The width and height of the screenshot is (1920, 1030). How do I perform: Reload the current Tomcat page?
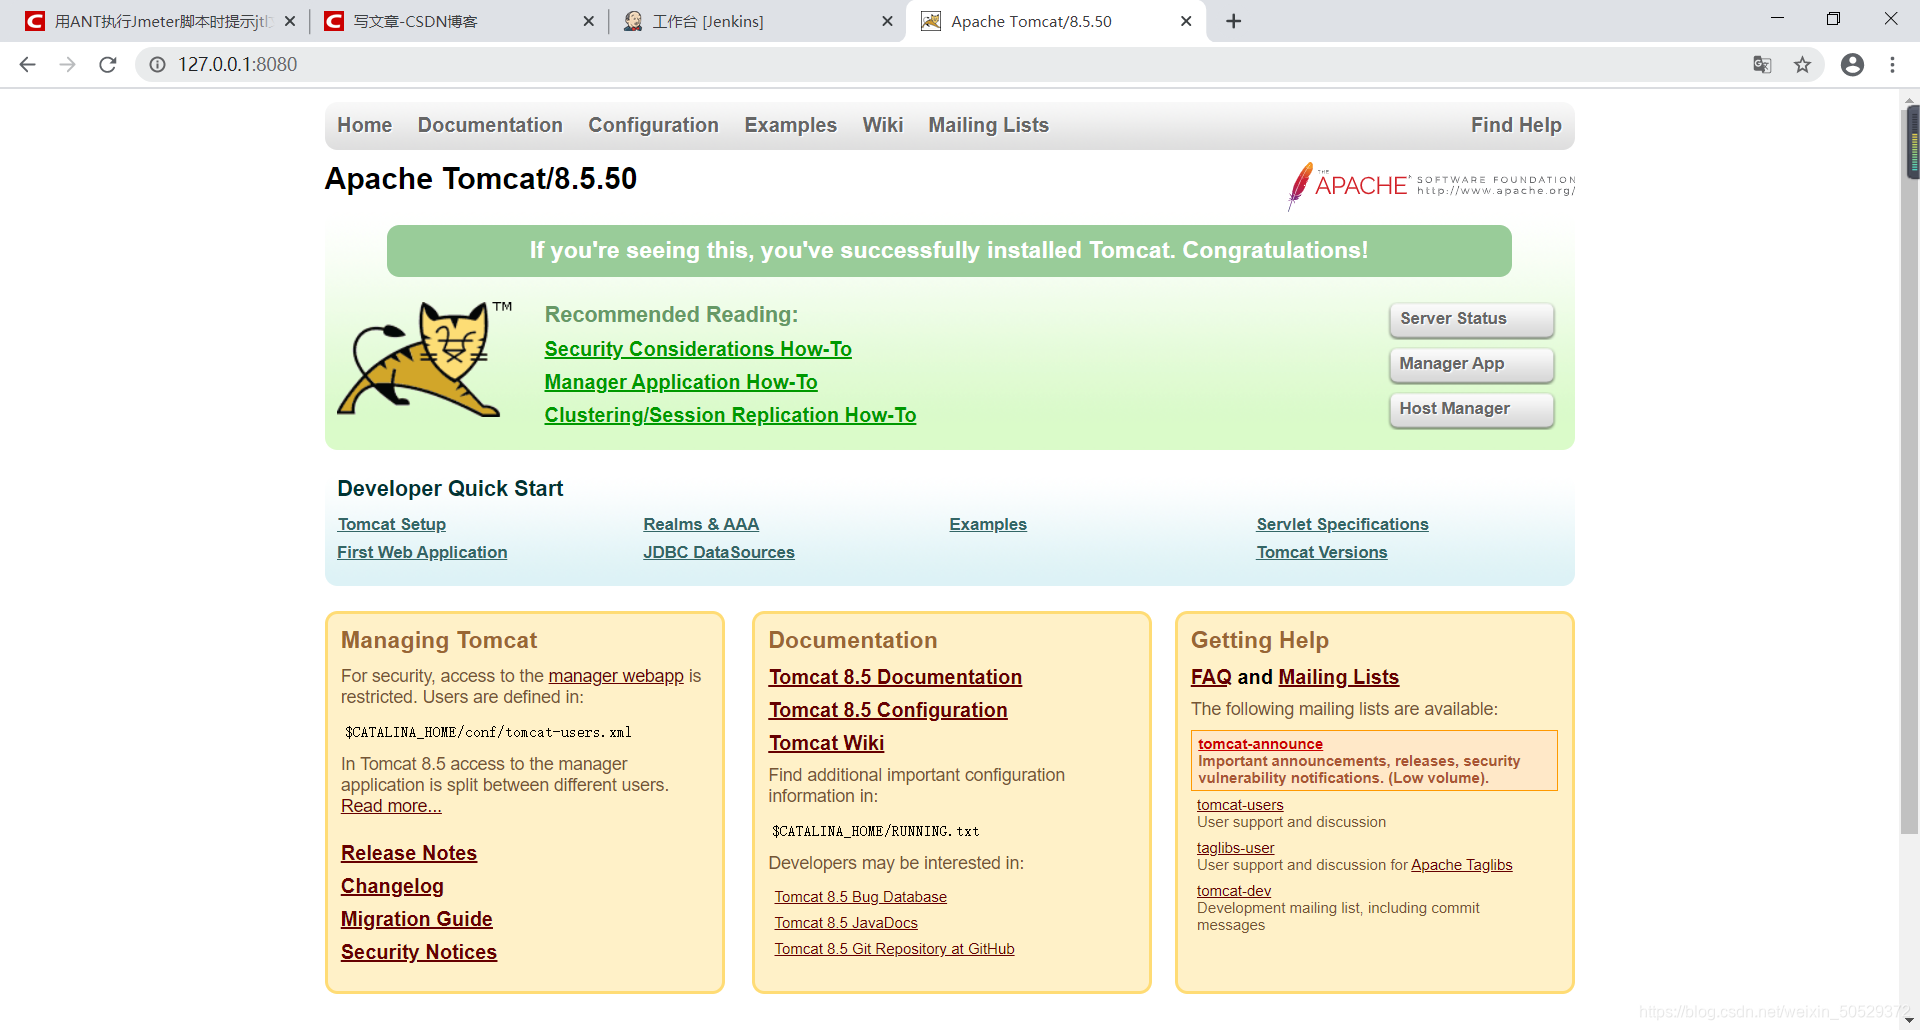[x=108, y=65]
